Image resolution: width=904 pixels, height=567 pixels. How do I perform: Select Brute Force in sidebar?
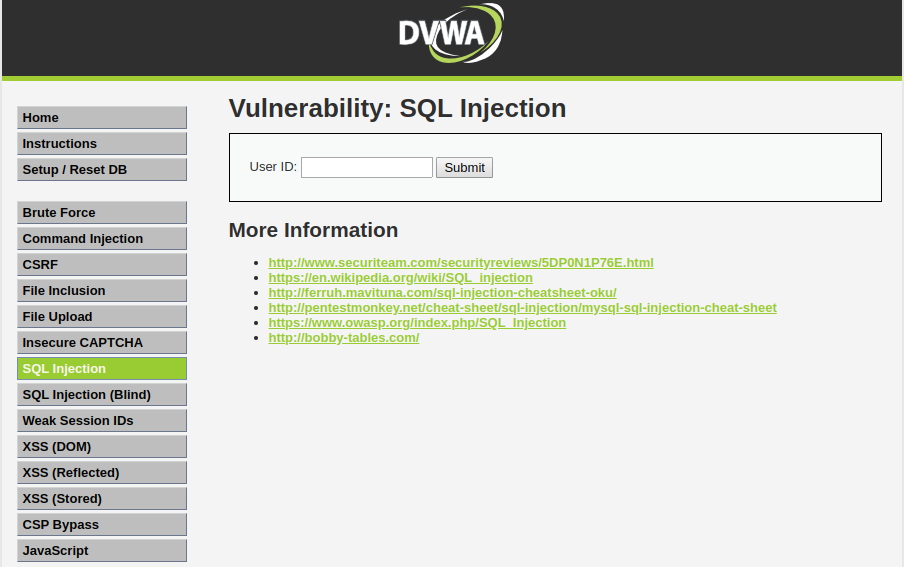(101, 213)
